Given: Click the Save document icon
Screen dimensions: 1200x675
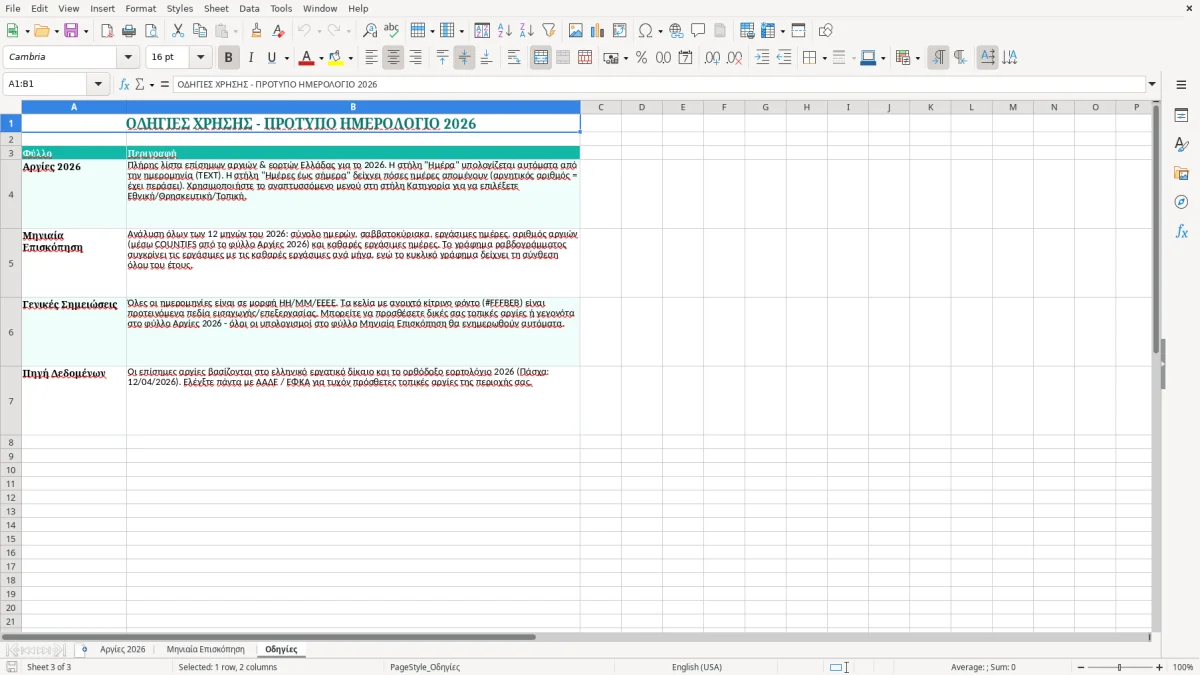Looking at the screenshot, I should click(71, 31).
